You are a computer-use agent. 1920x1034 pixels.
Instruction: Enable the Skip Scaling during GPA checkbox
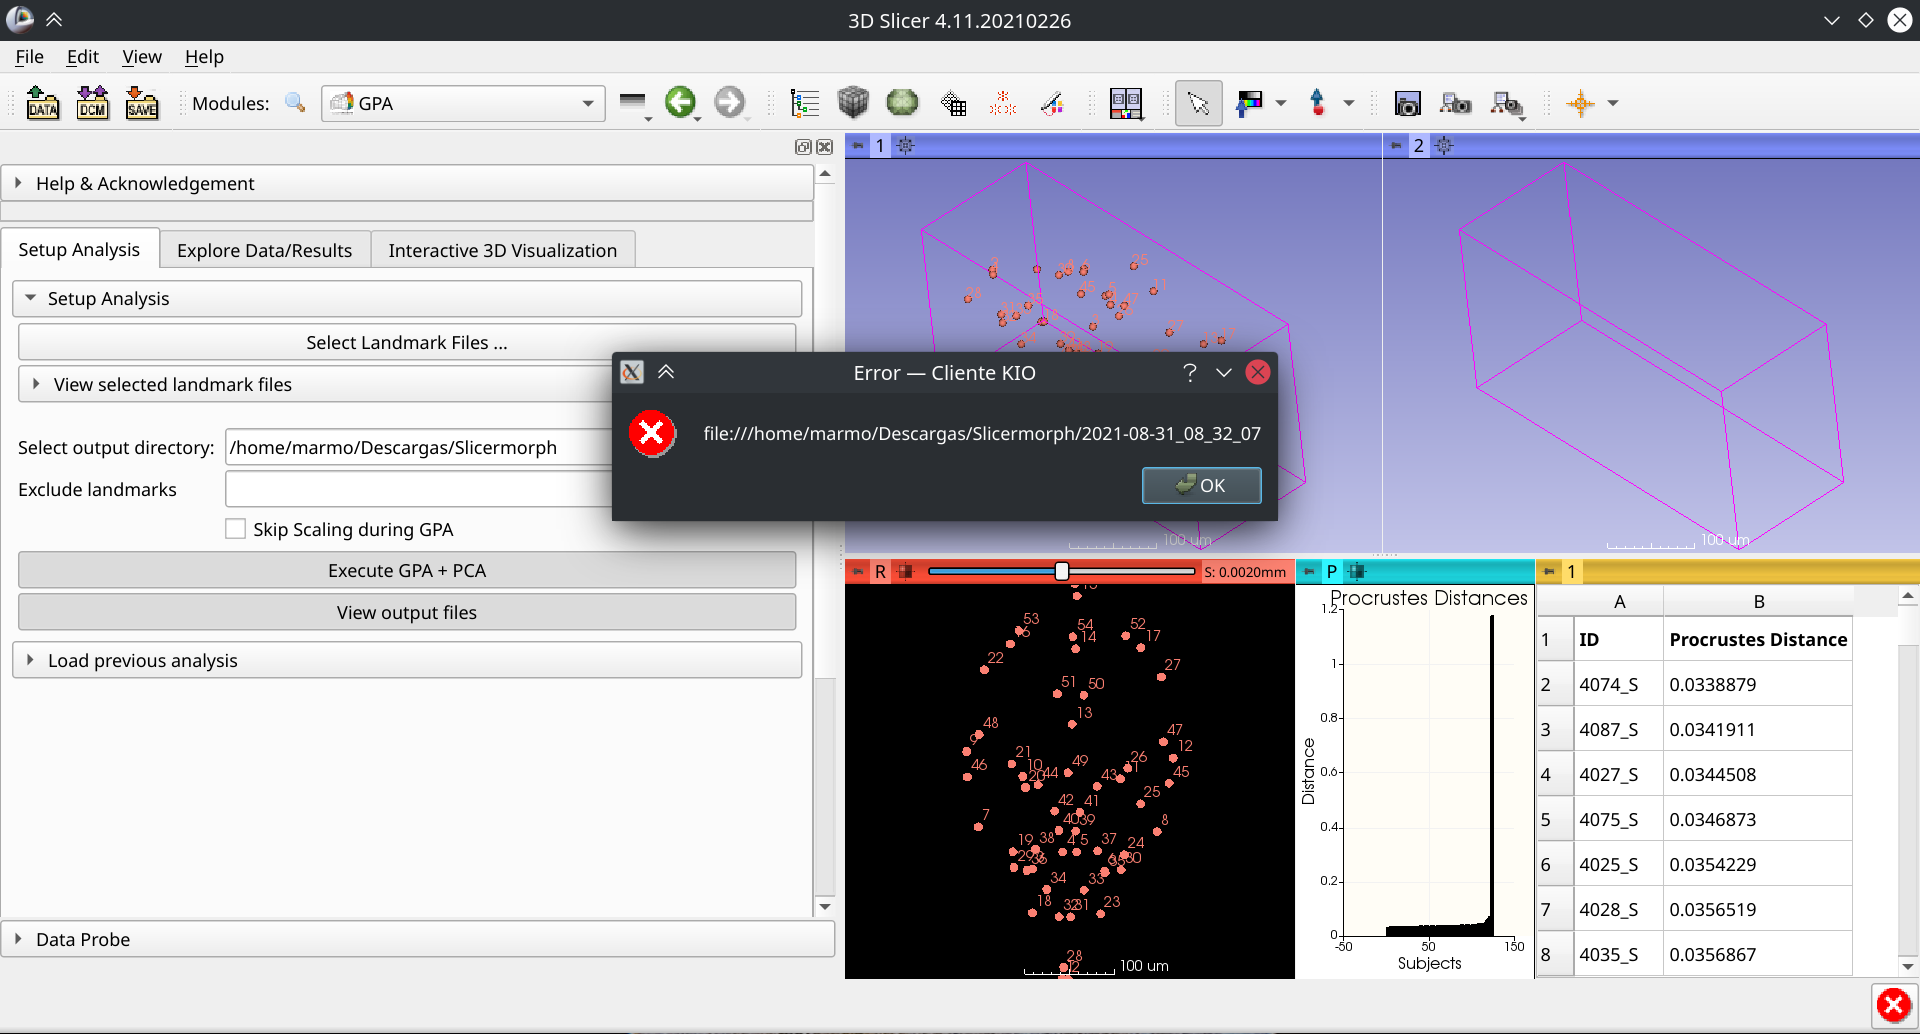point(236,528)
